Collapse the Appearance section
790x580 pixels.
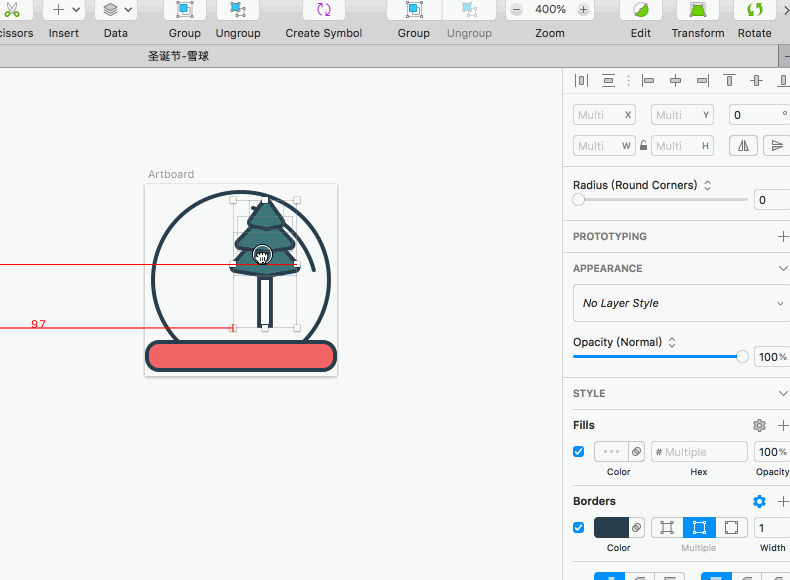point(782,268)
